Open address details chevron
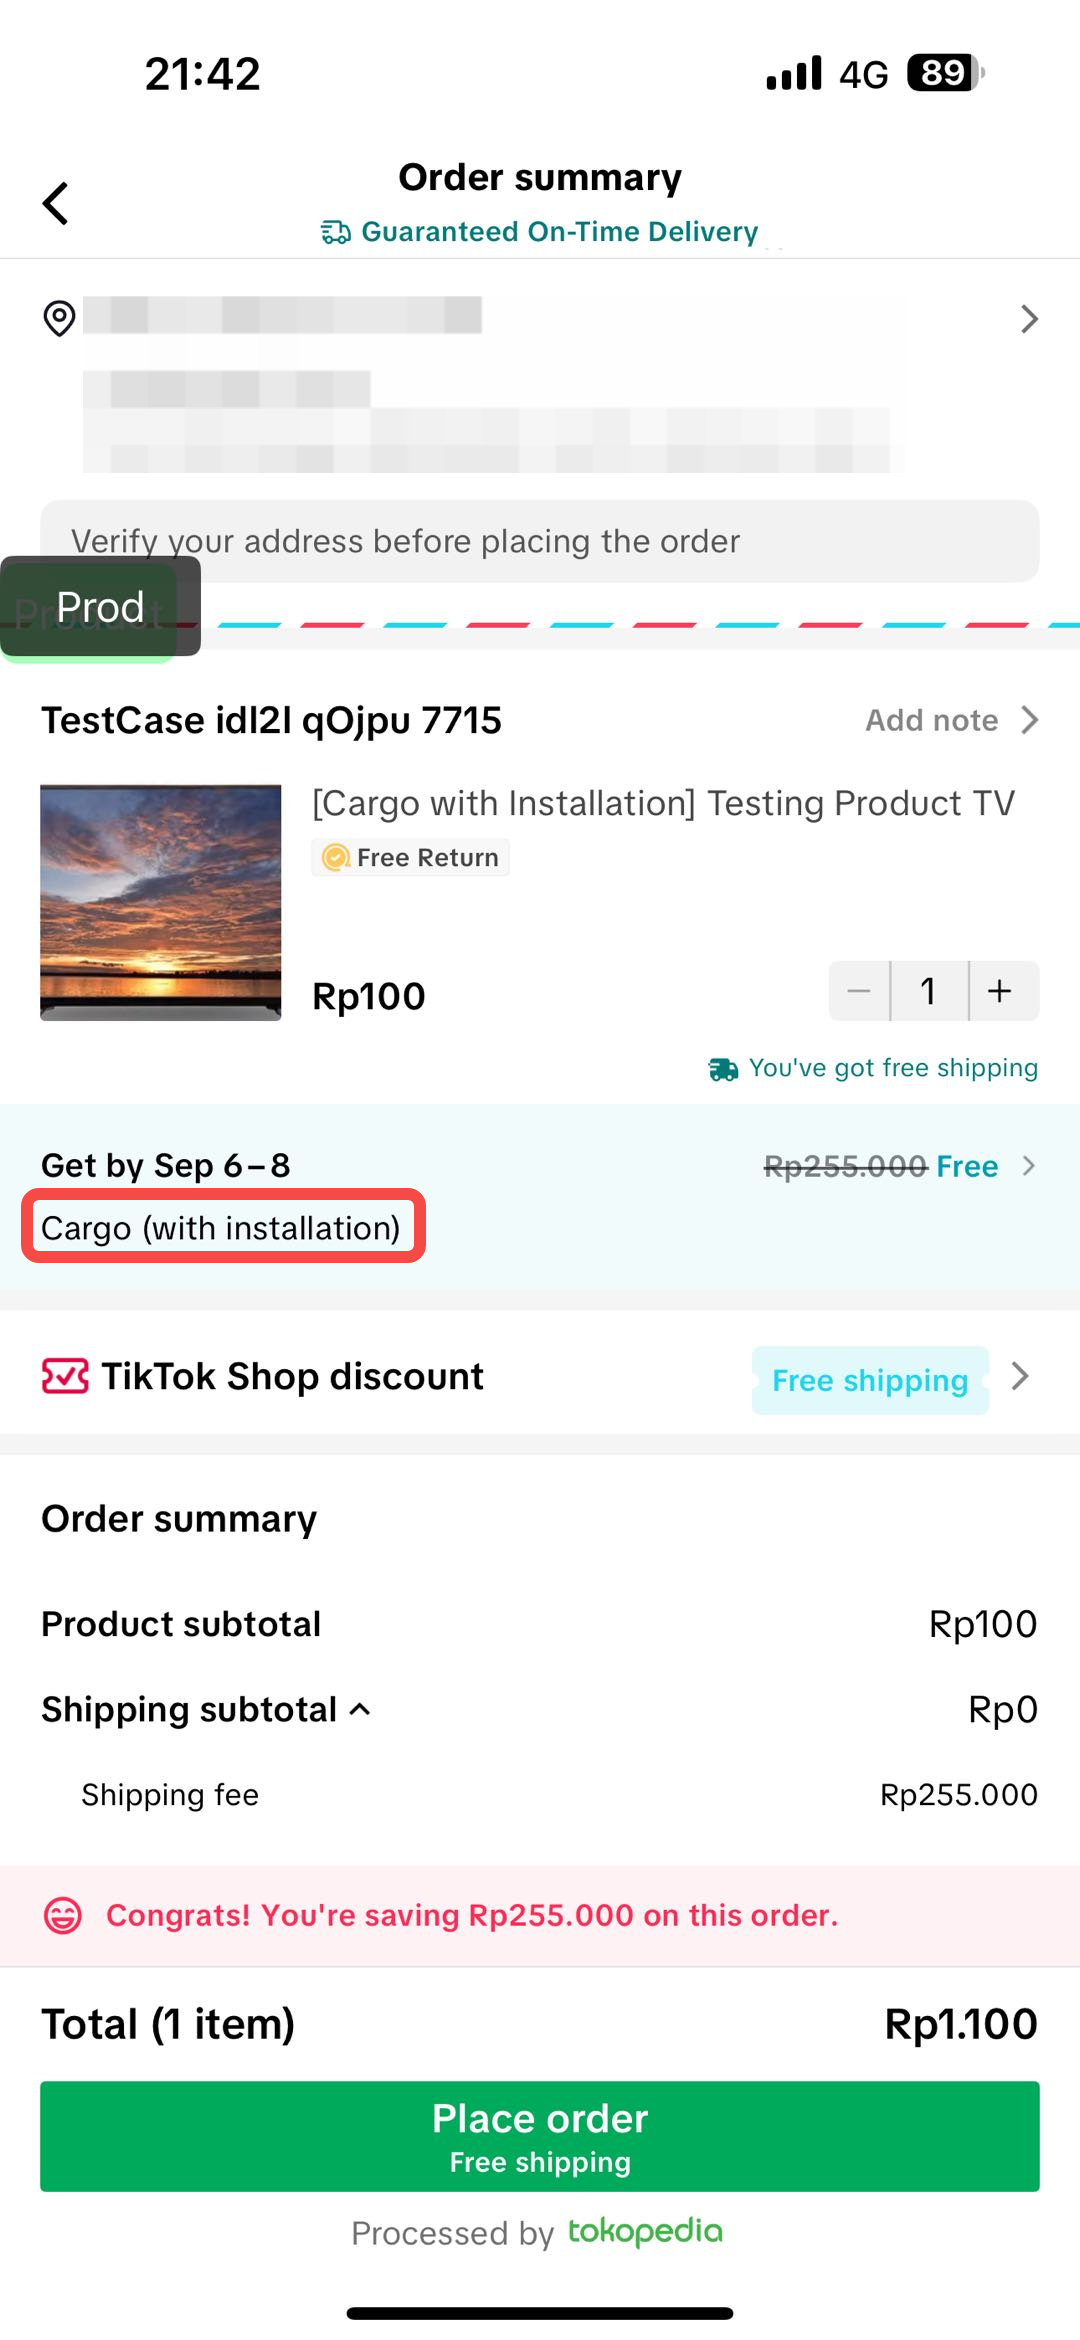This screenshot has width=1080, height=2340. [x=1029, y=319]
